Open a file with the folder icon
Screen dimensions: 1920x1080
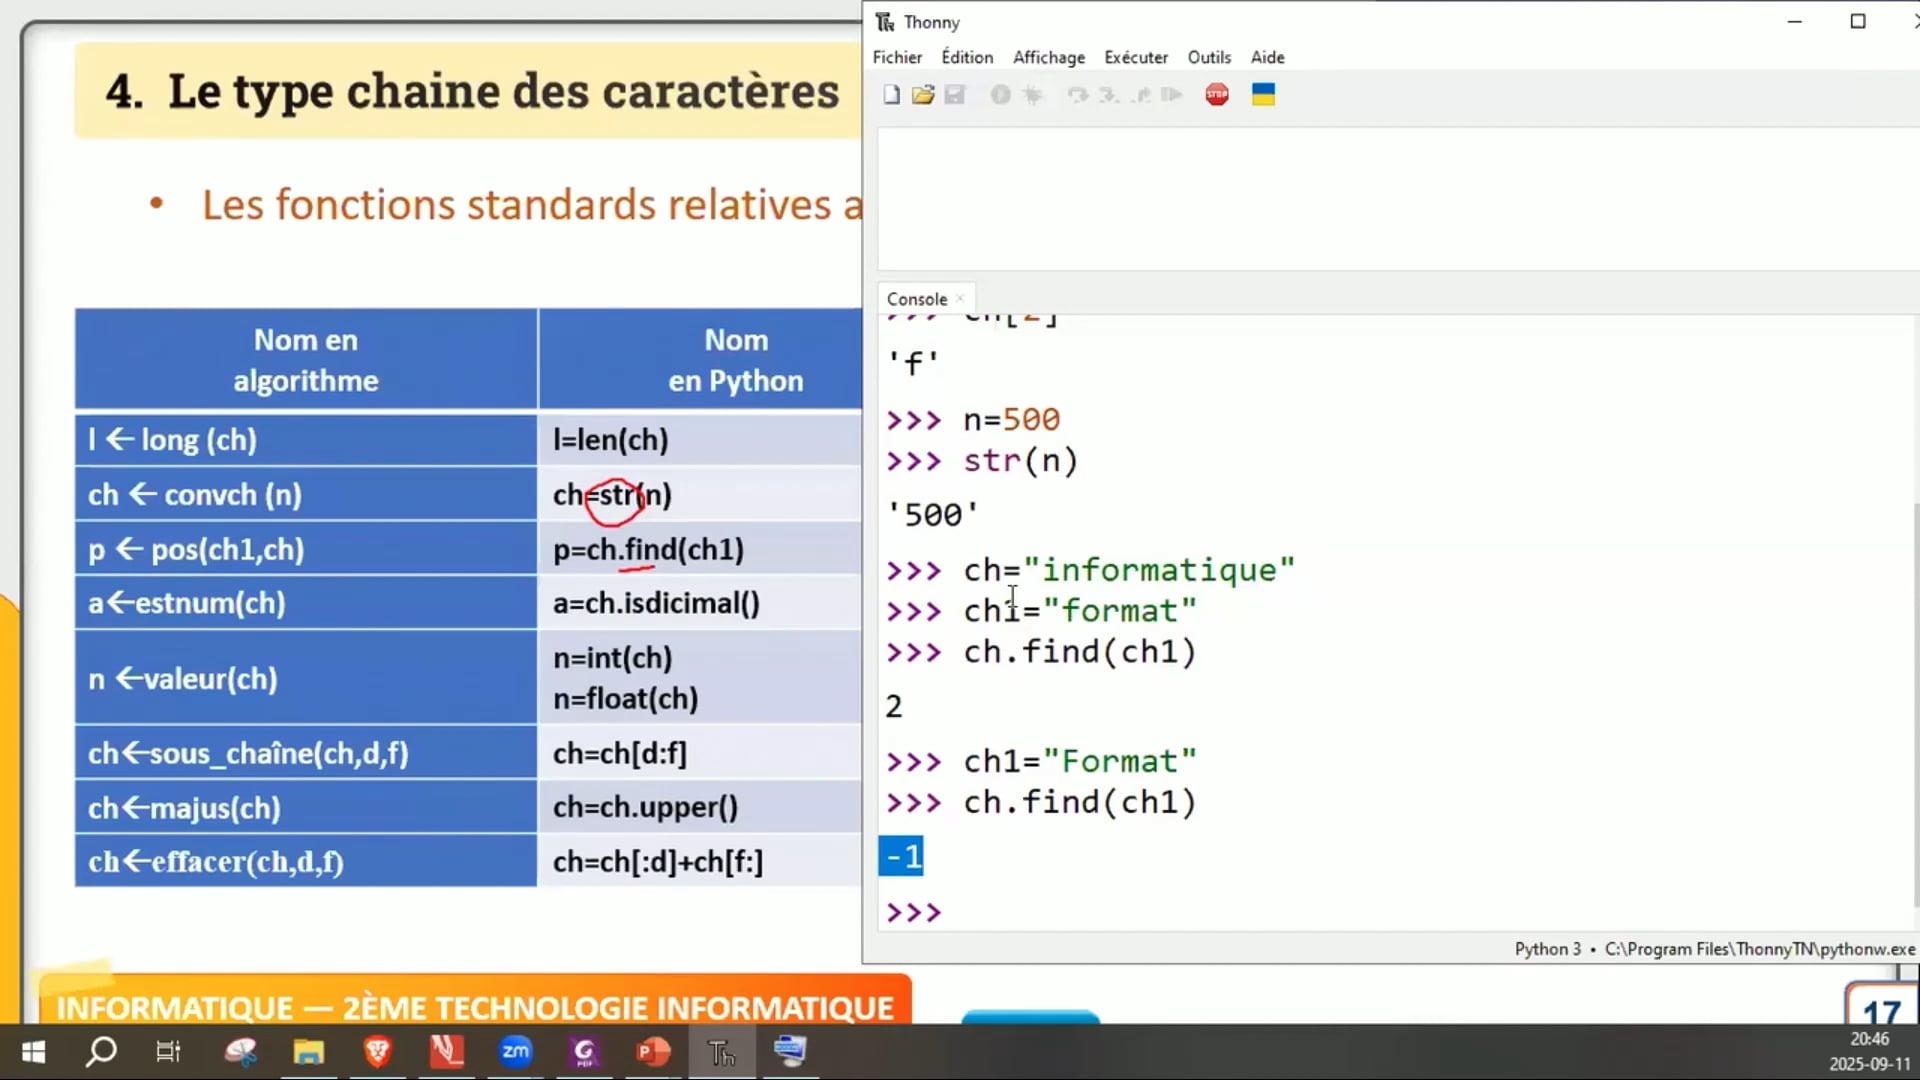(x=923, y=95)
